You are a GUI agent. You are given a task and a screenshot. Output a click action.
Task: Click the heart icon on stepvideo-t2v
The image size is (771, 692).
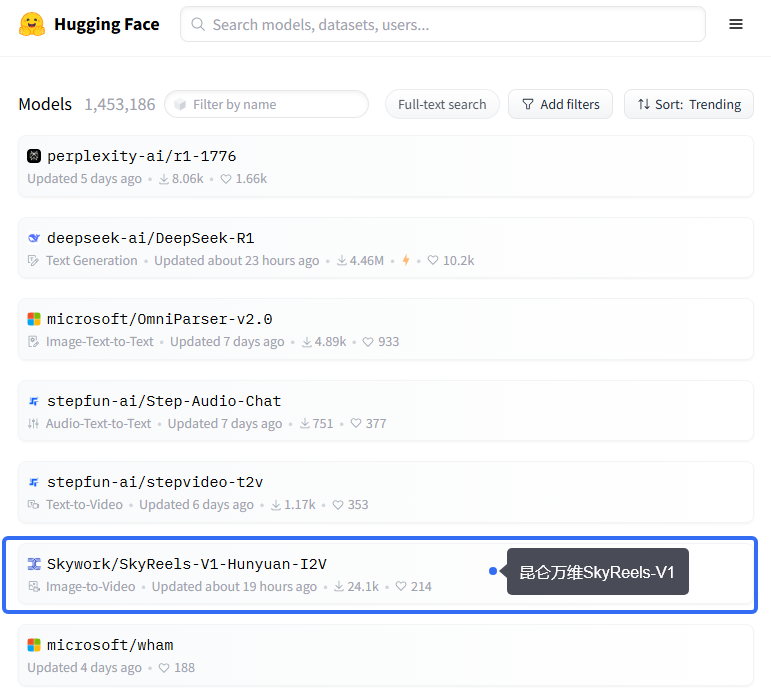click(x=338, y=505)
